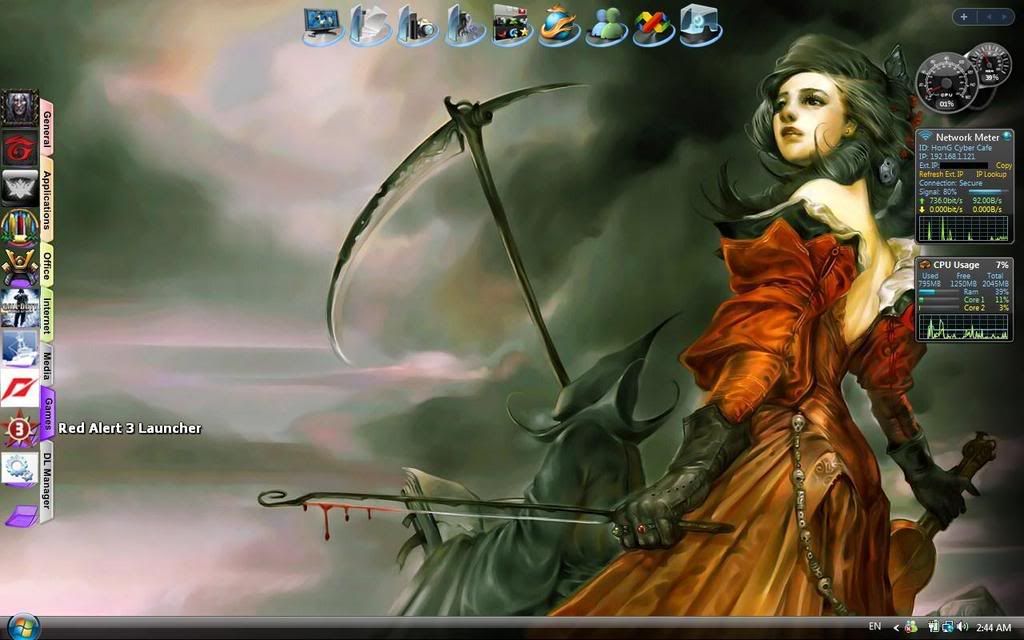Screen dimensions: 1024x640
Task: Open the gears settings icon in sidebar
Action: (x=20, y=468)
